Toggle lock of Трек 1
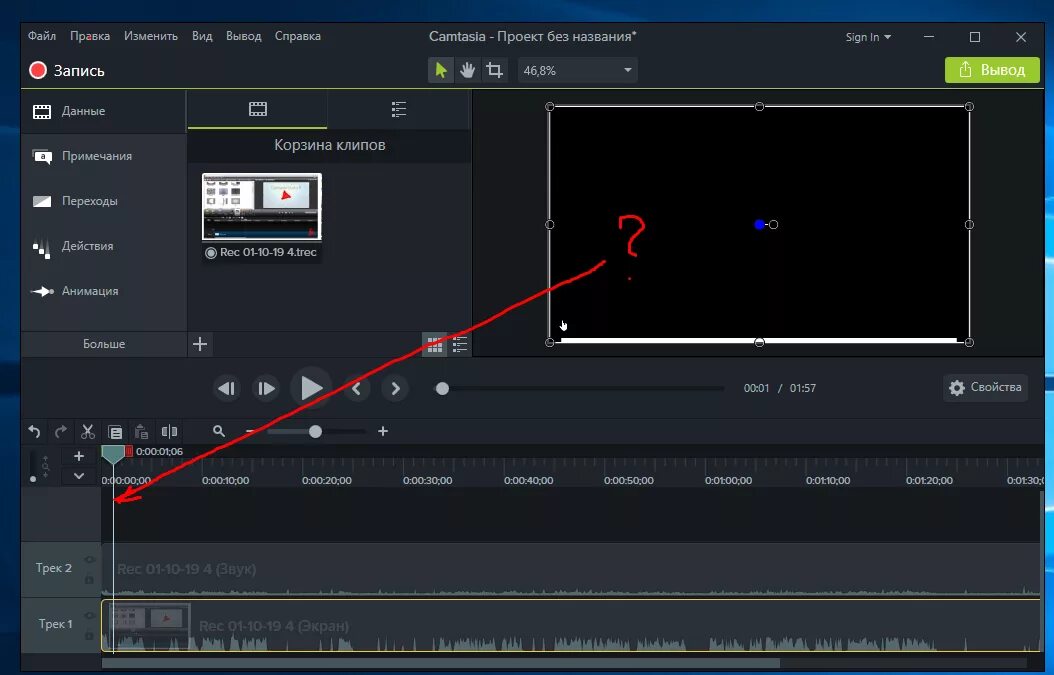Image resolution: width=1054 pixels, height=675 pixels. (x=89, y=635)
